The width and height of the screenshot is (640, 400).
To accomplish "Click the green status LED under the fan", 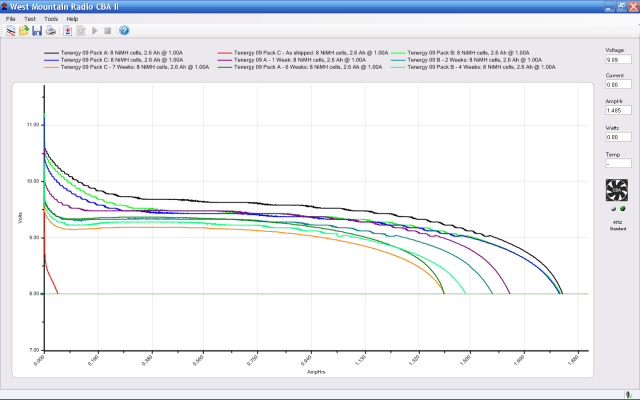I will coord(622,209).
